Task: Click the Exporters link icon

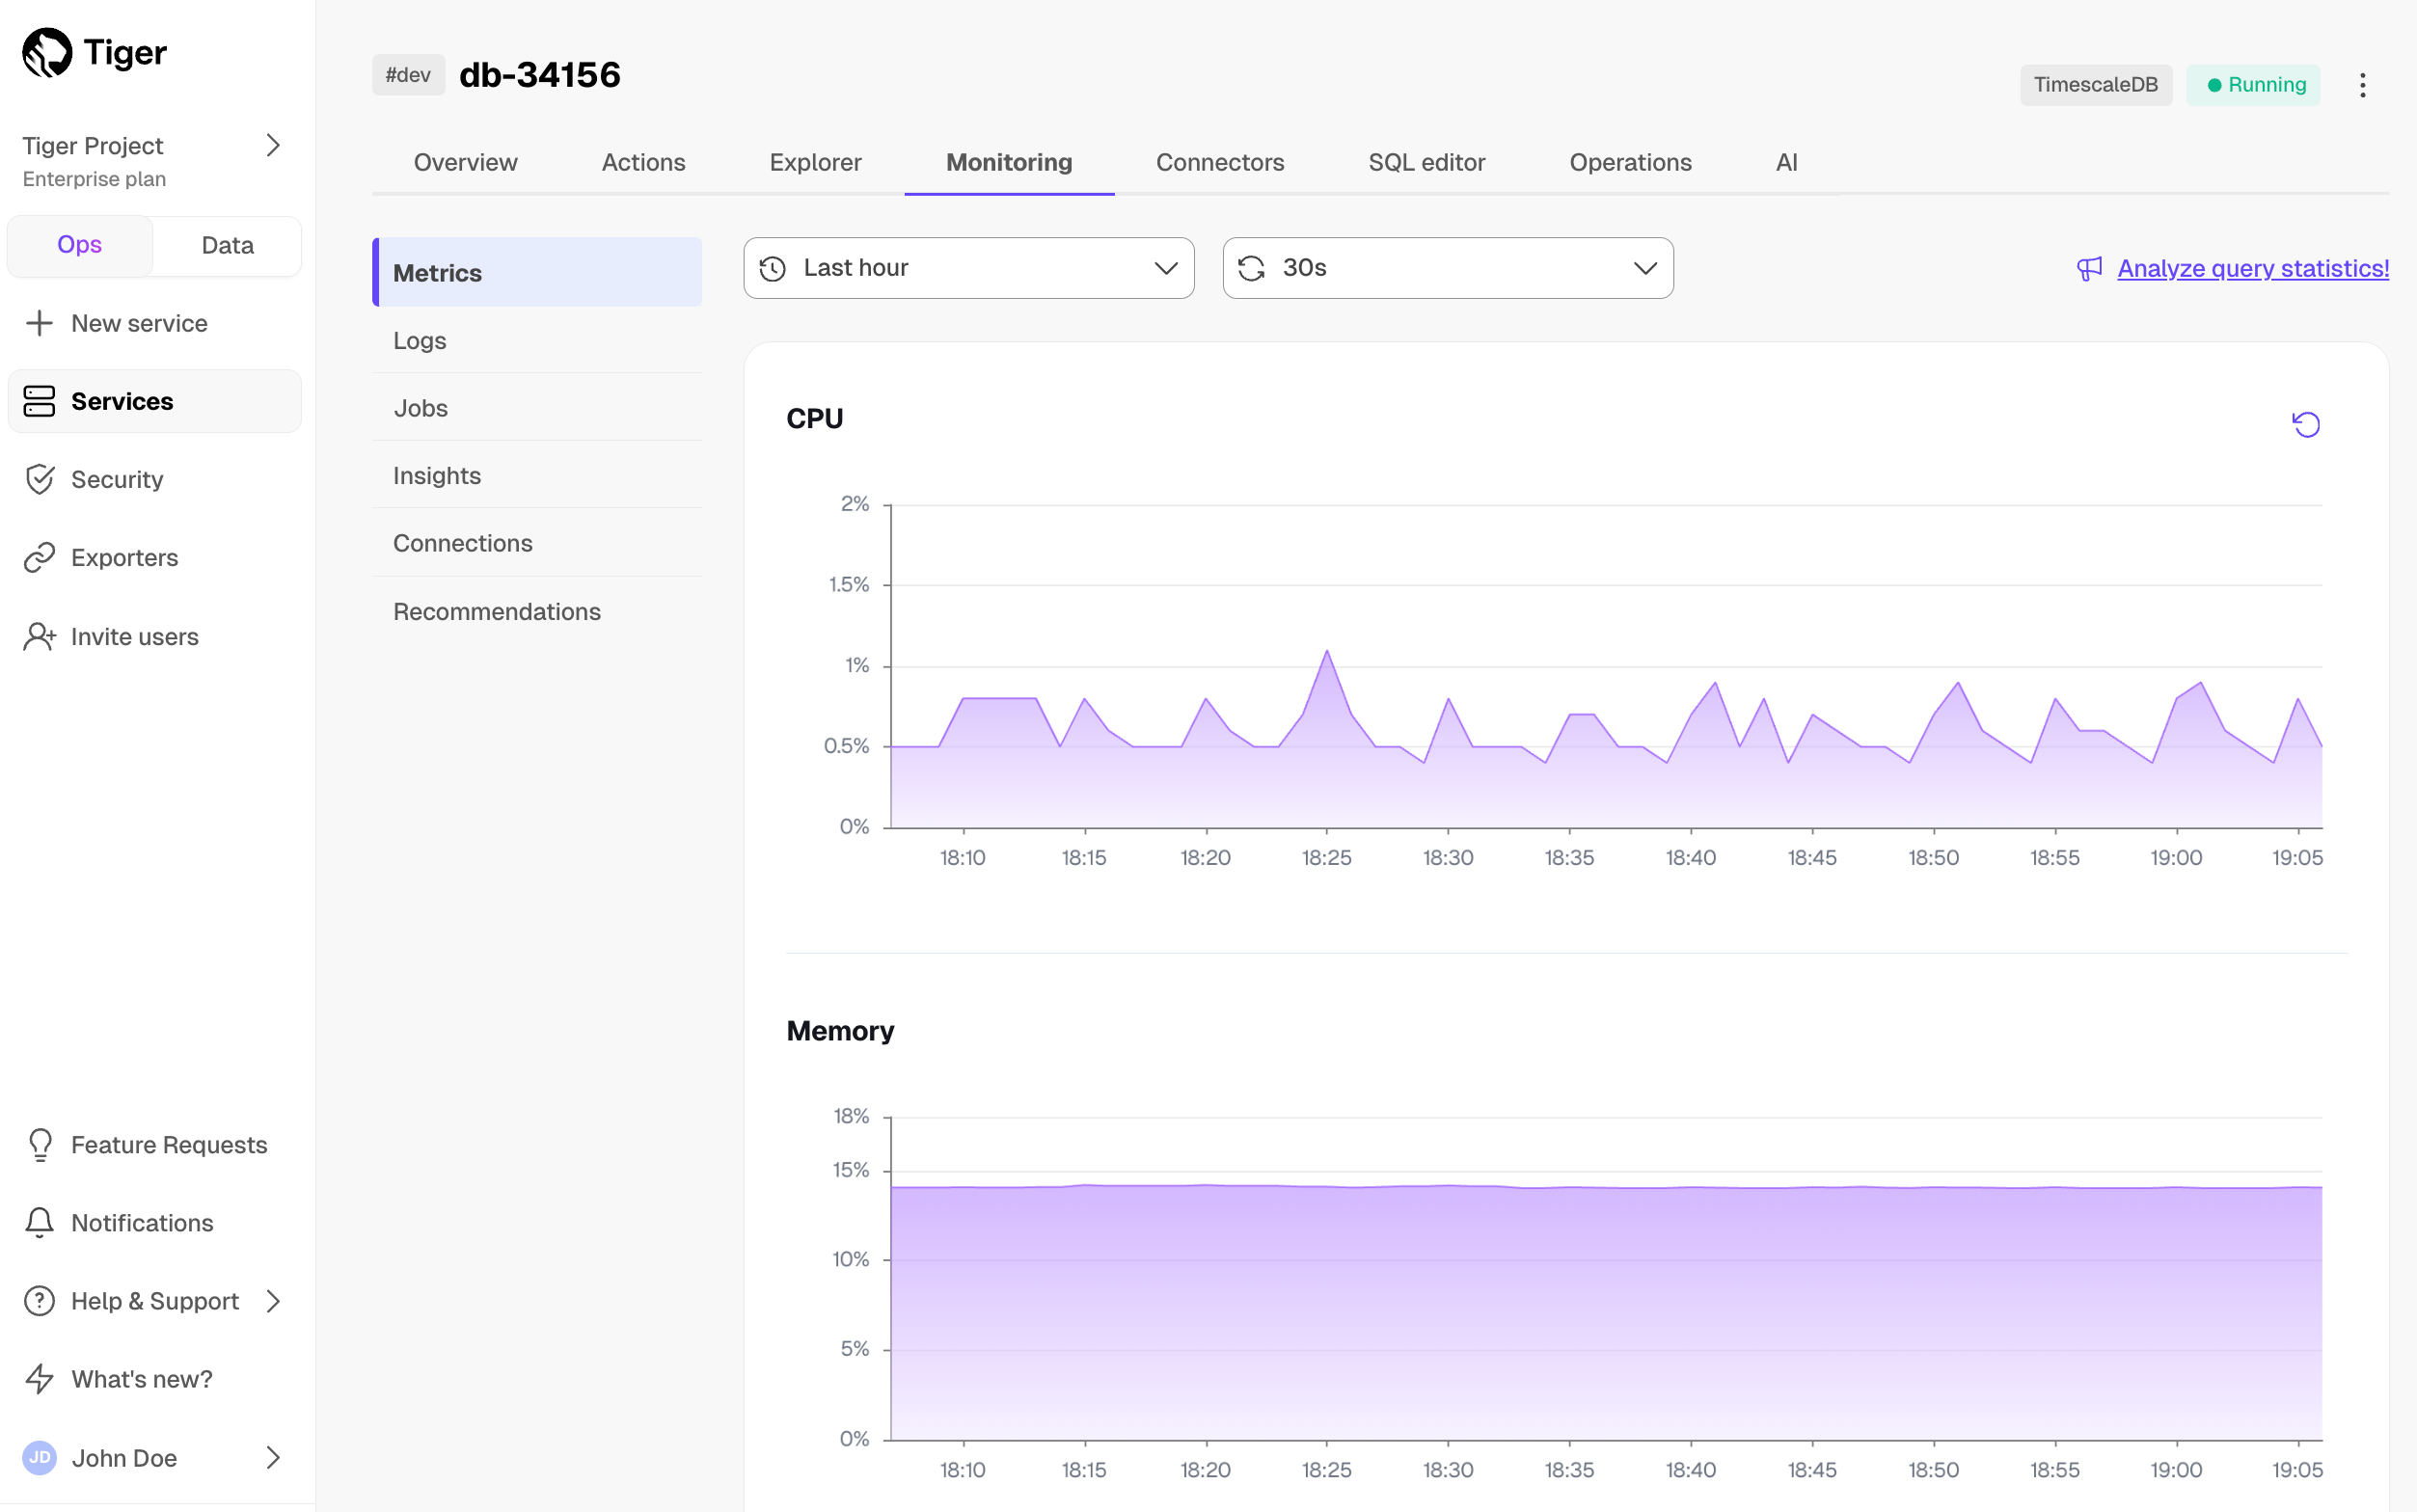Action: [x=39, y=557]
